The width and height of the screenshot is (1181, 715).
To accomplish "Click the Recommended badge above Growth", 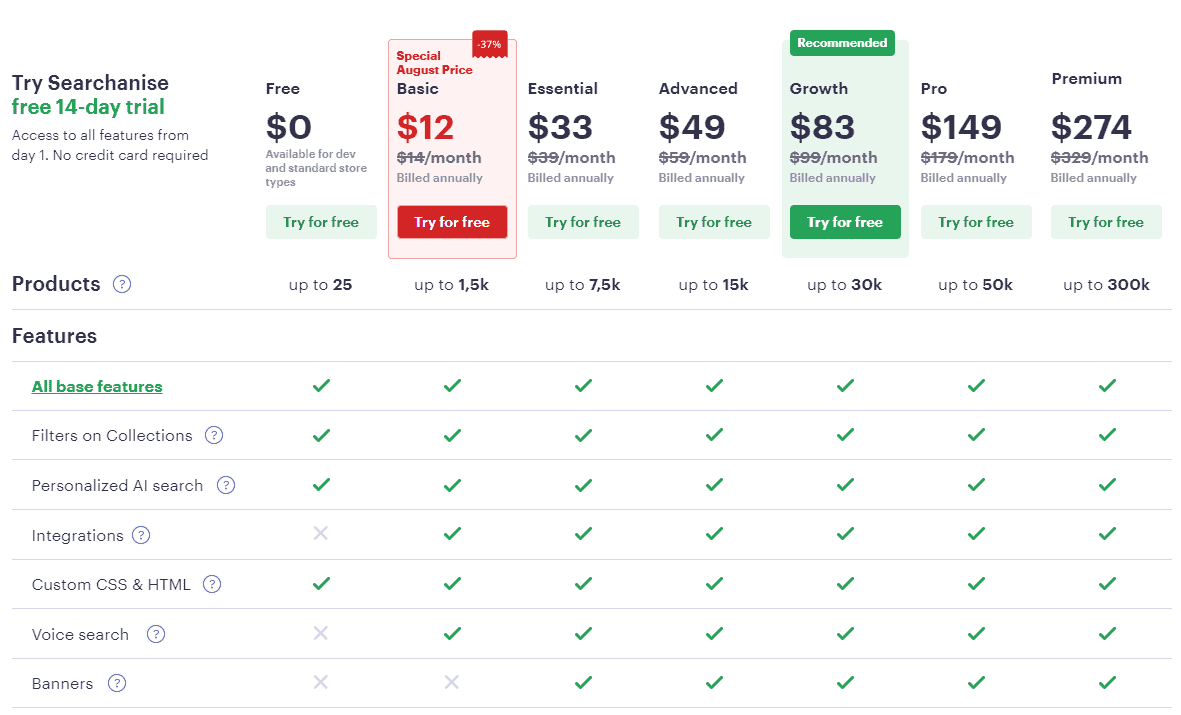I will 842,43.
